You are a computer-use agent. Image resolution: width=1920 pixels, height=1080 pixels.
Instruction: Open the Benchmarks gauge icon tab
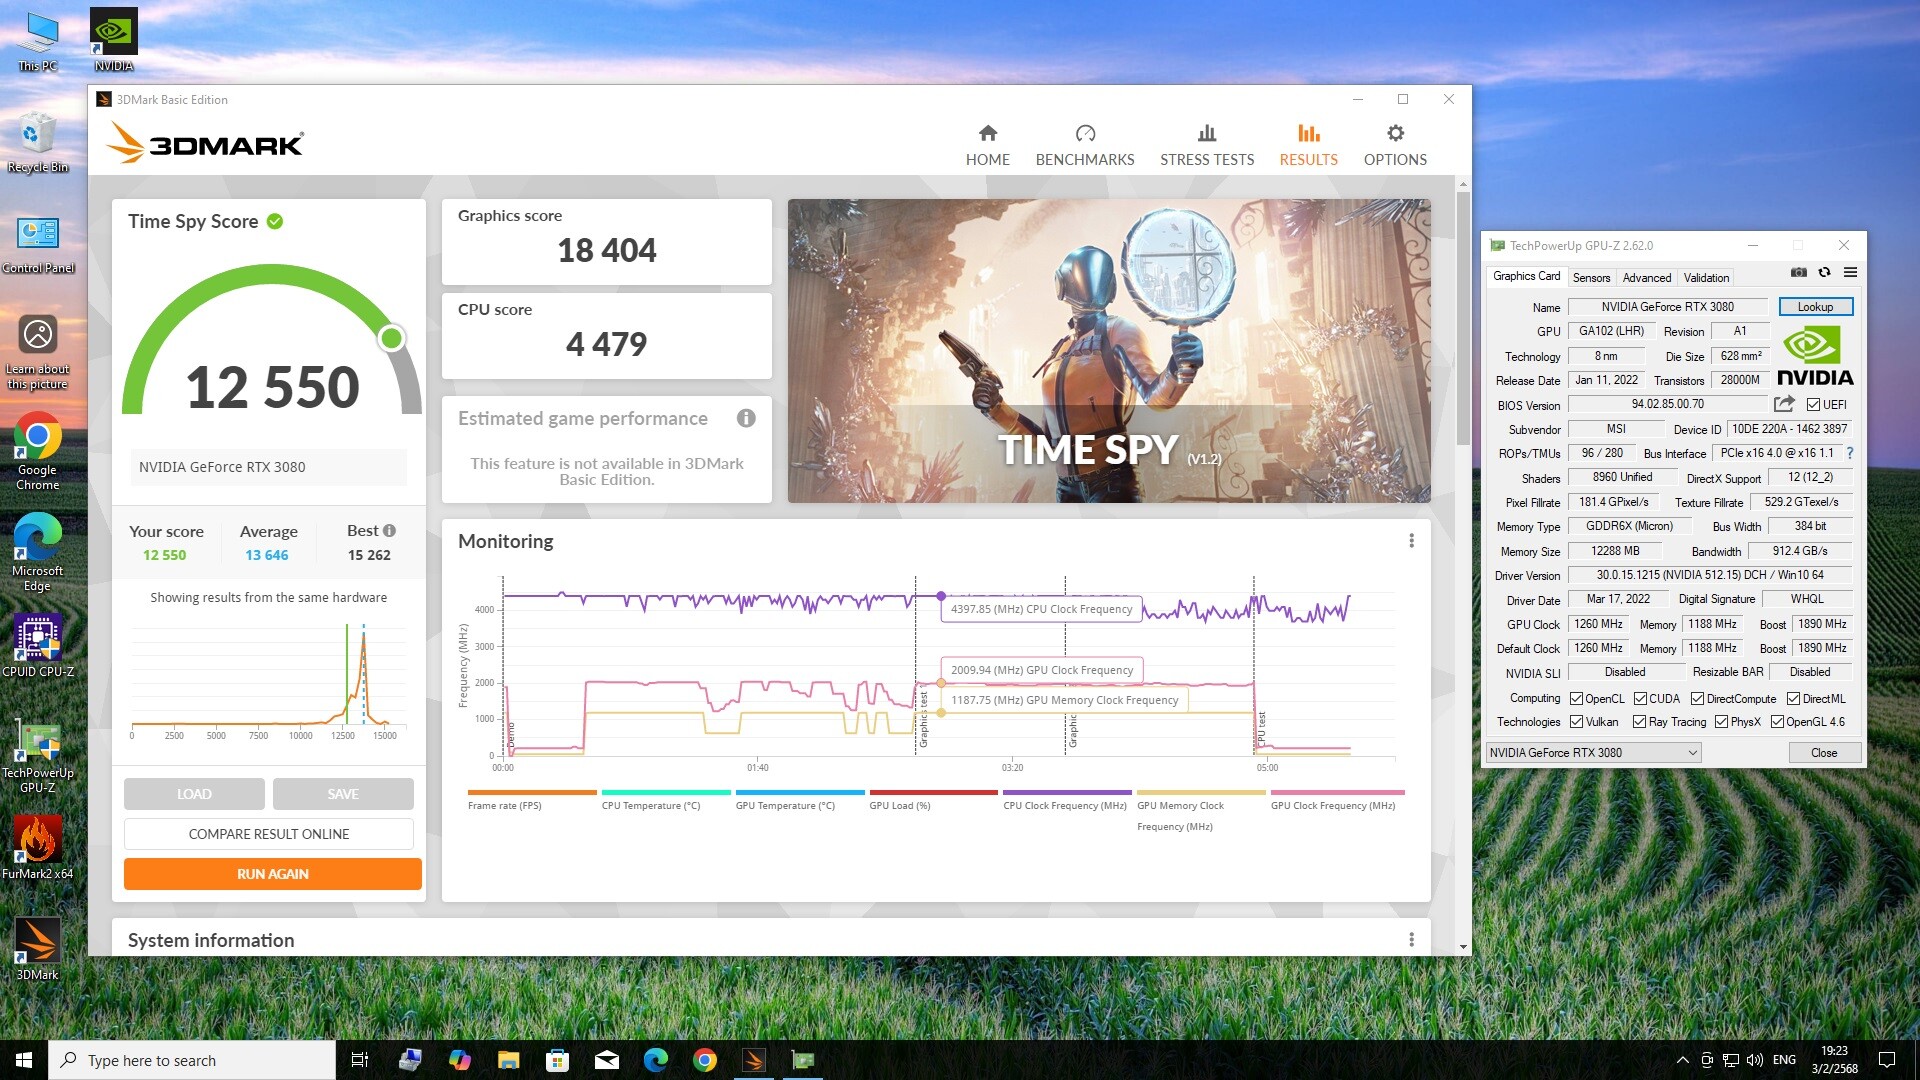coord(1085,134)
